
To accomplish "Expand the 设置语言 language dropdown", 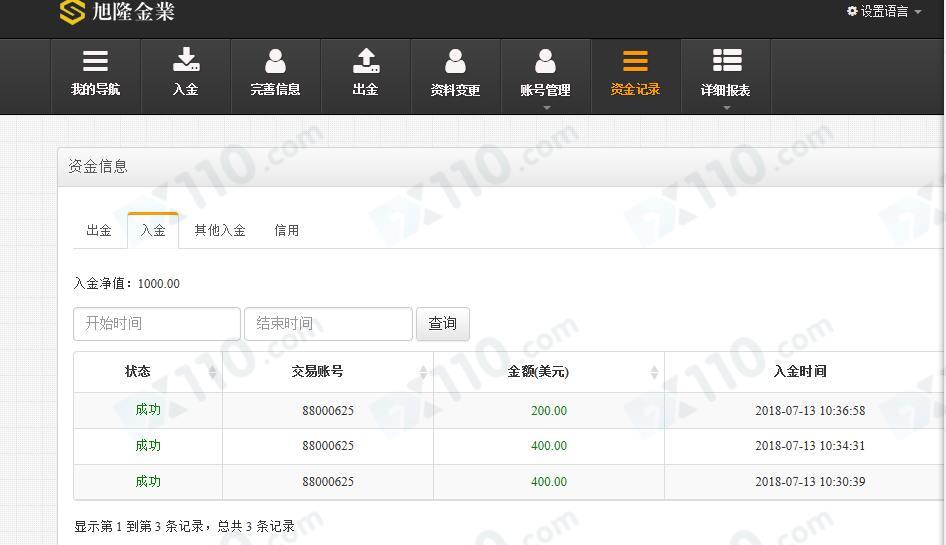I will tap(884, 11).
